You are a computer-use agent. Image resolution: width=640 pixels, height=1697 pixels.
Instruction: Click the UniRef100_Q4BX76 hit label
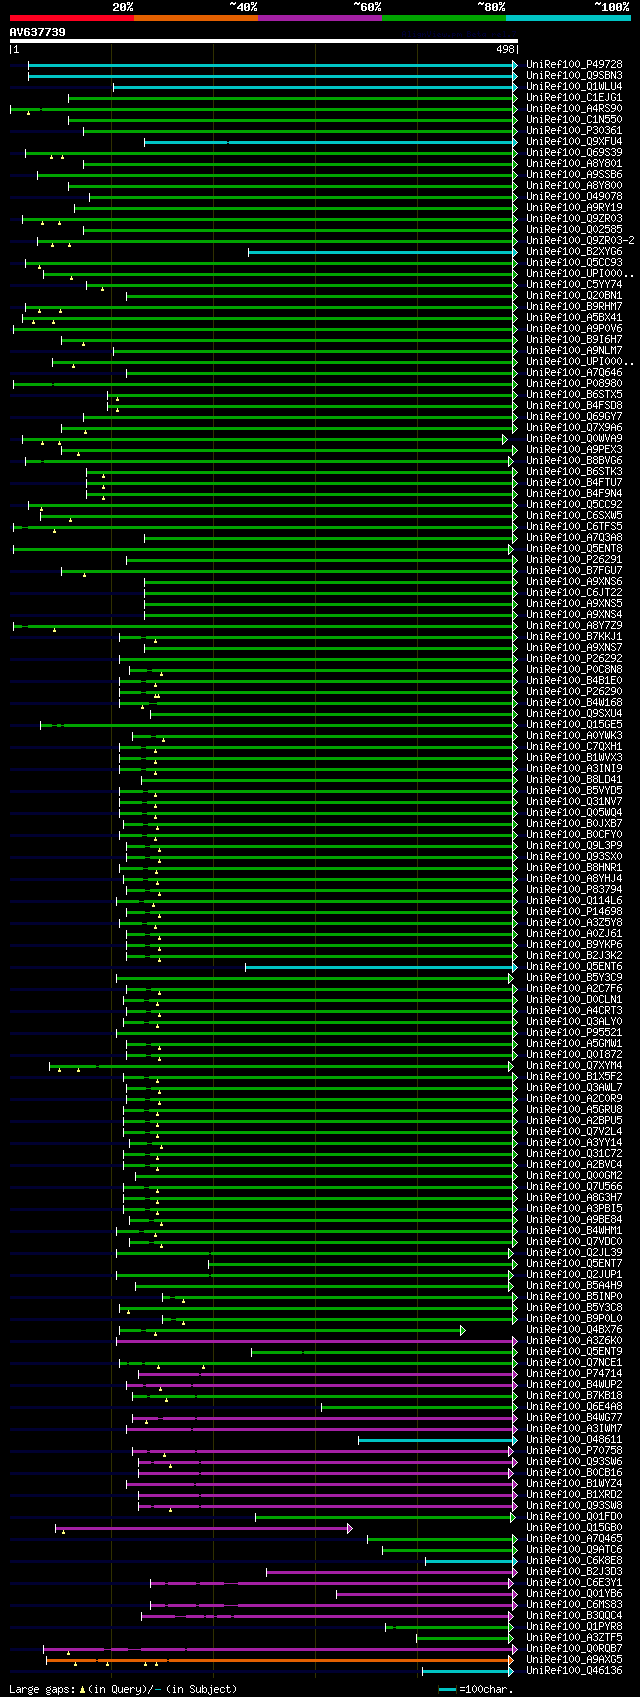click(574, 1329)
